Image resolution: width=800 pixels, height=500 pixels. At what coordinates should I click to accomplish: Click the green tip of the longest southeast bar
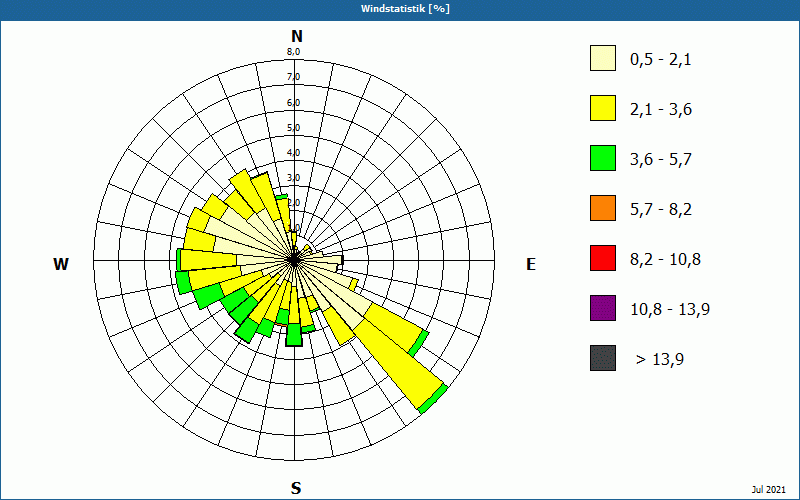(x=433, y=398)
